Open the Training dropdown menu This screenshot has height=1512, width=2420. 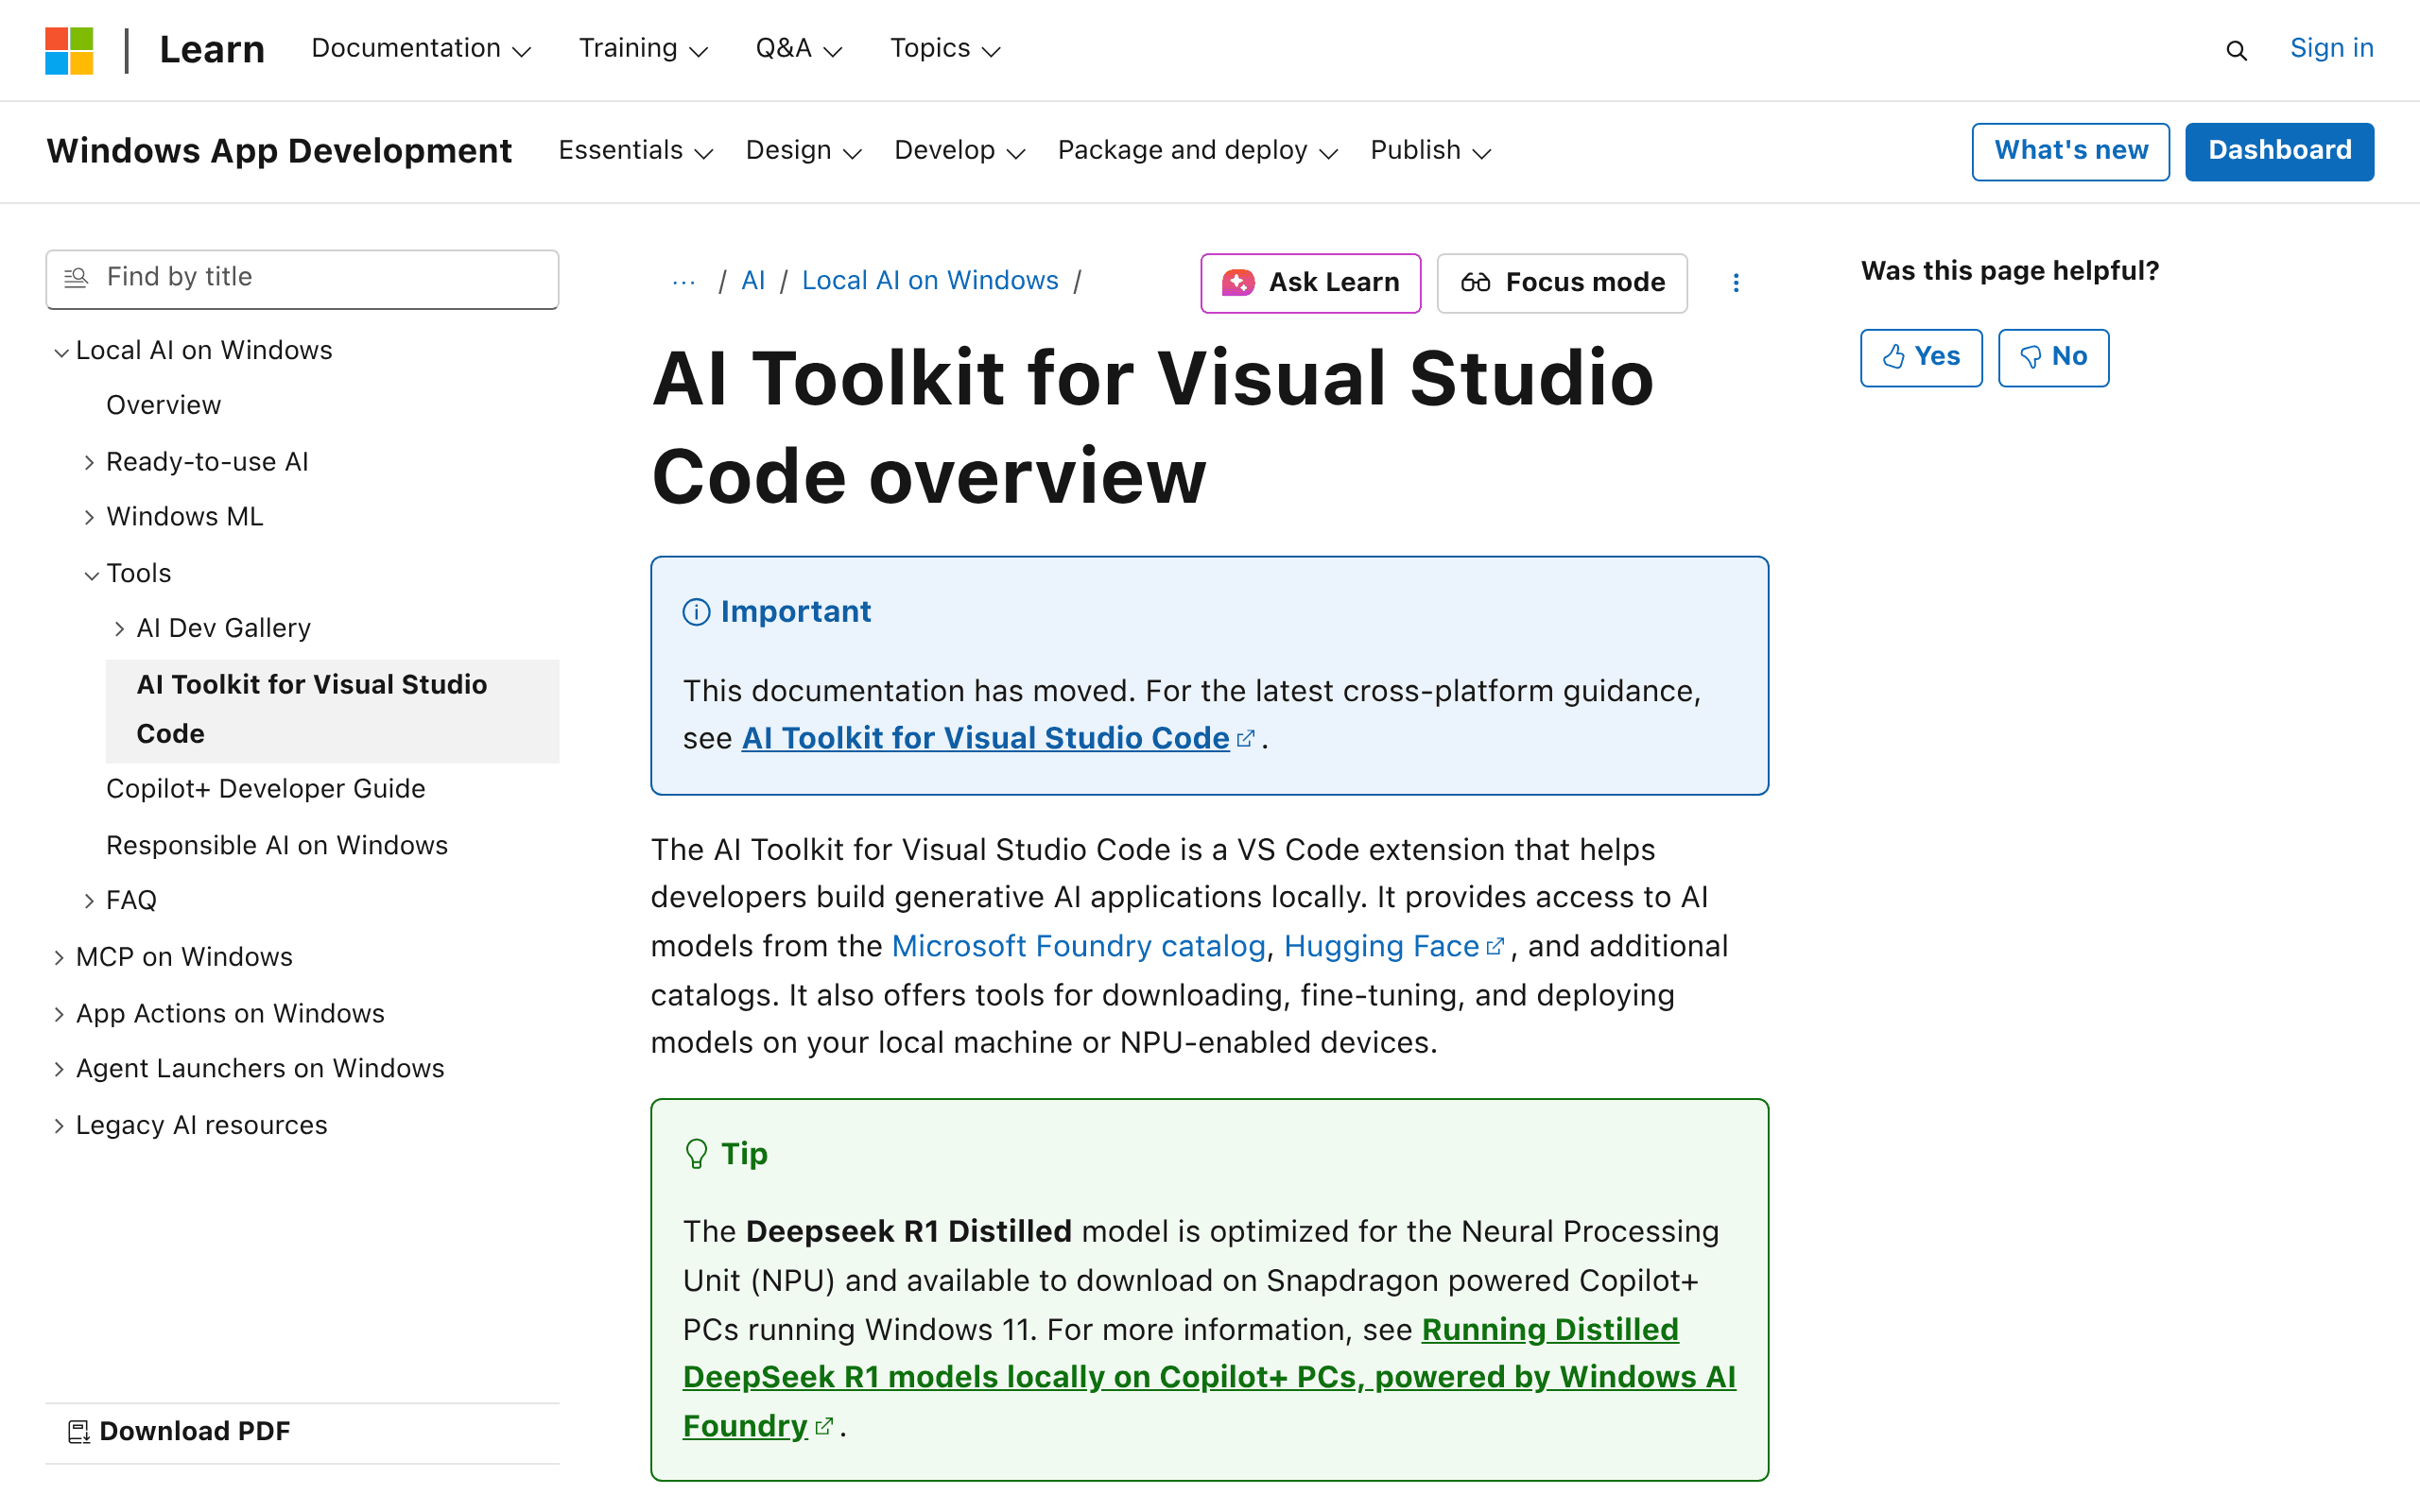coord(643,49)
